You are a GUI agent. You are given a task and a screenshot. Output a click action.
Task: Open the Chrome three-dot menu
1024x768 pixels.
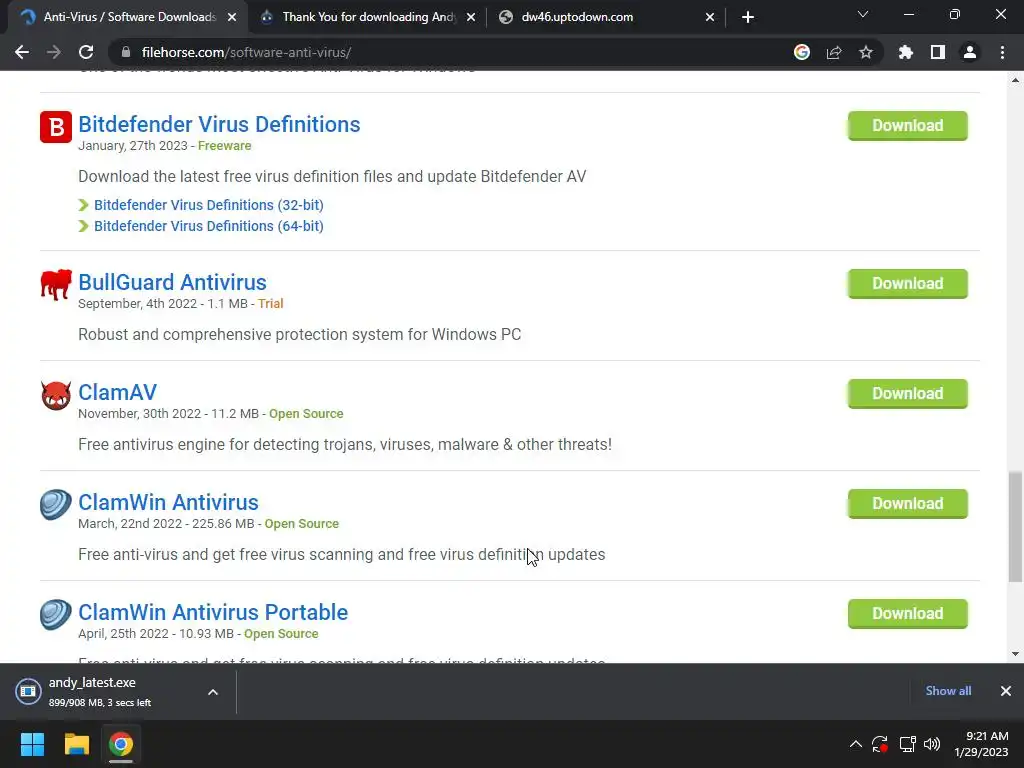(1002, 52)
